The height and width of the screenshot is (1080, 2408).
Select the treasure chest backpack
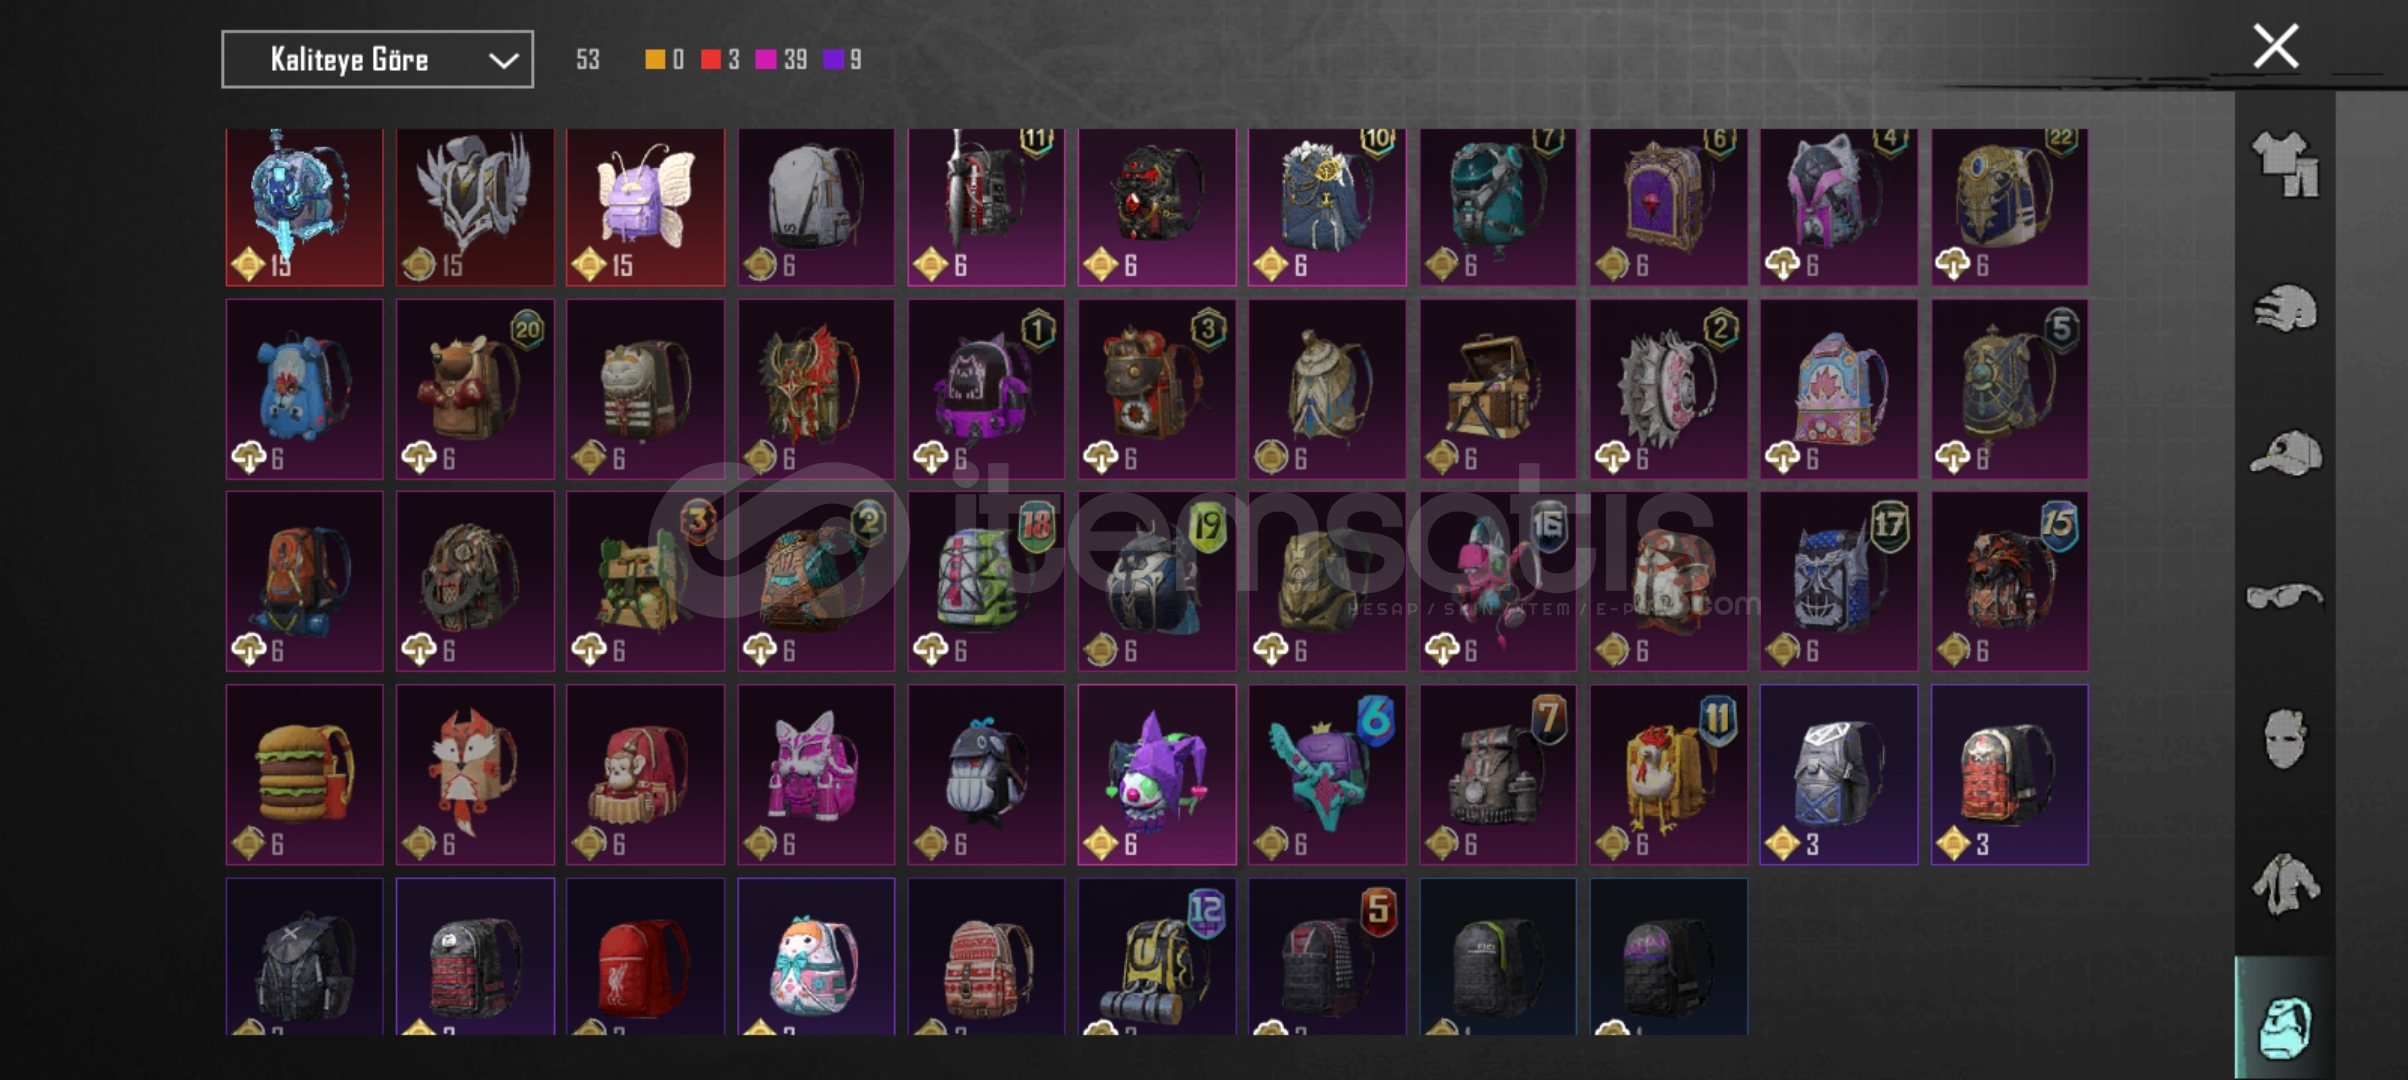click(x=1498, y=389)
